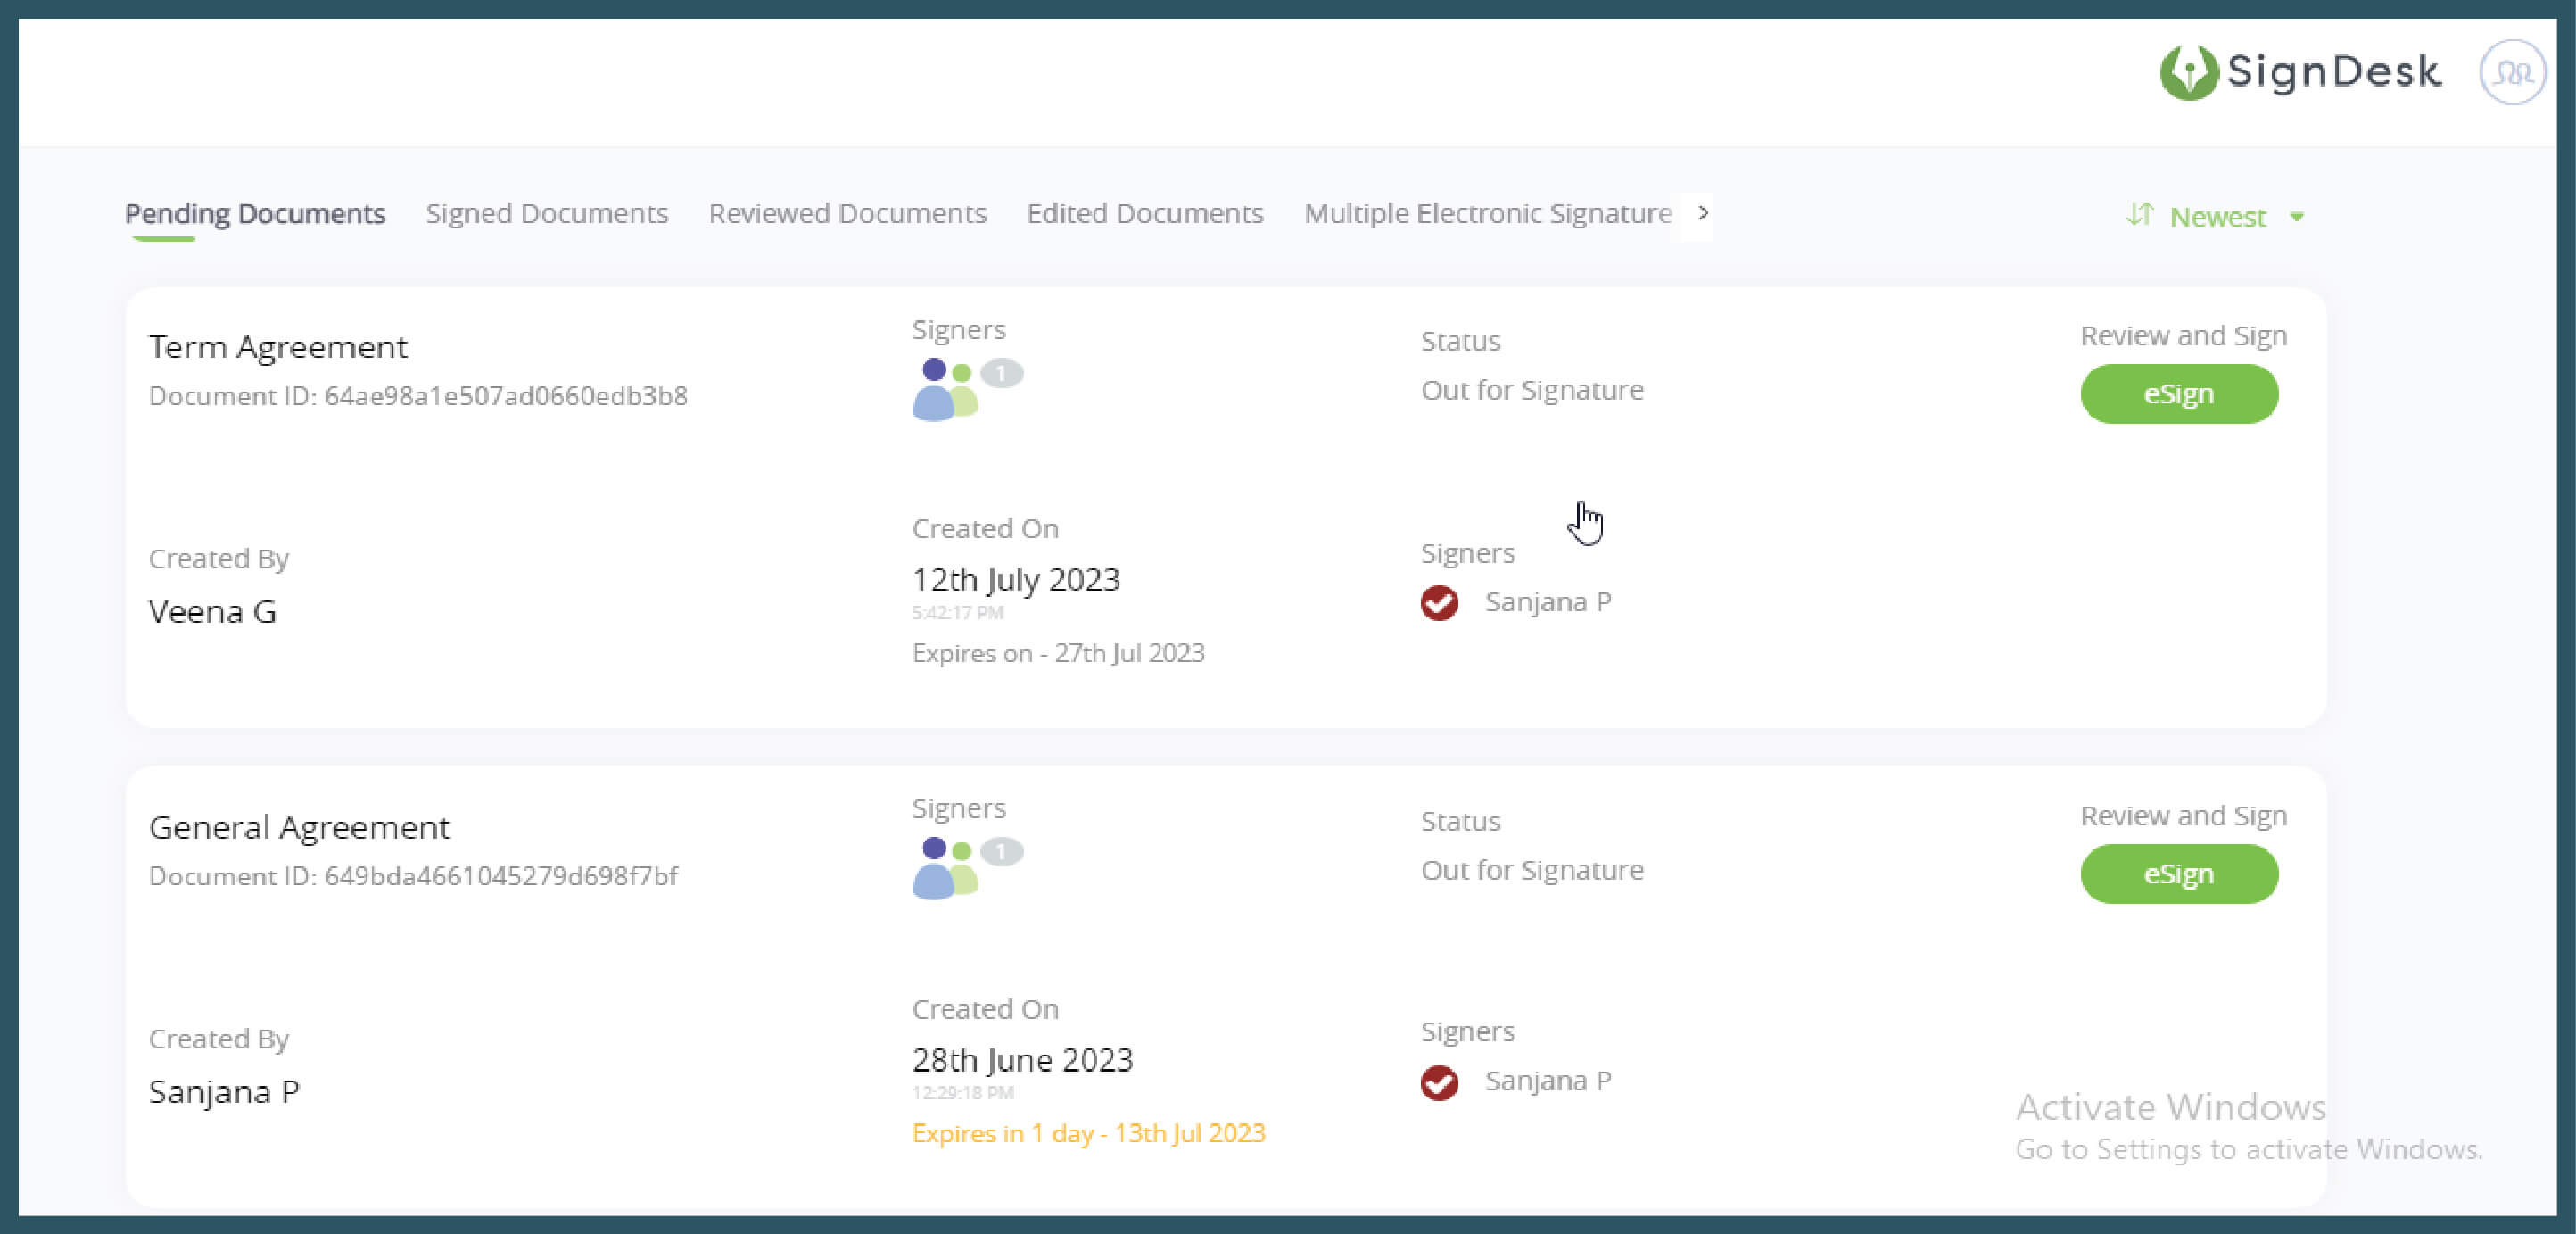The image size is (2576, 1234).
Task: Click Term Agreement signers avatar icon
Action: coord(944,391)
